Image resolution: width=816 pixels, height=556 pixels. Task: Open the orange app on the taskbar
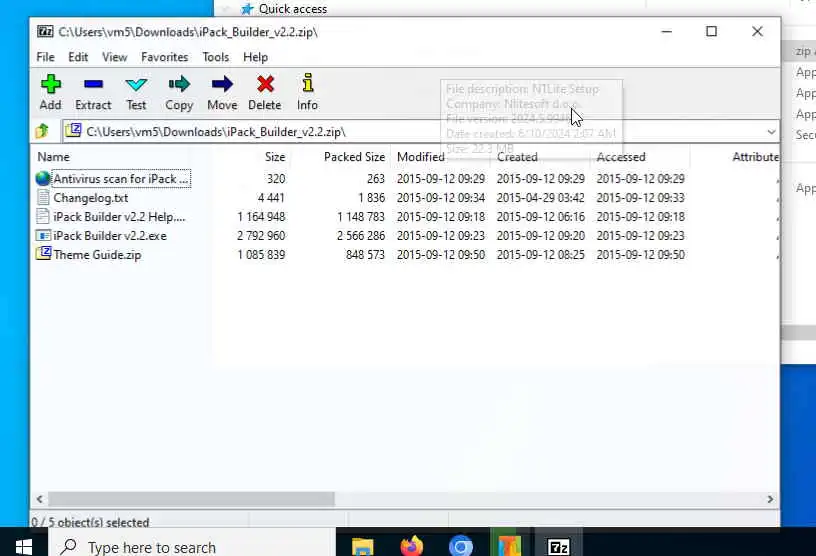click(x=509, y=547)
